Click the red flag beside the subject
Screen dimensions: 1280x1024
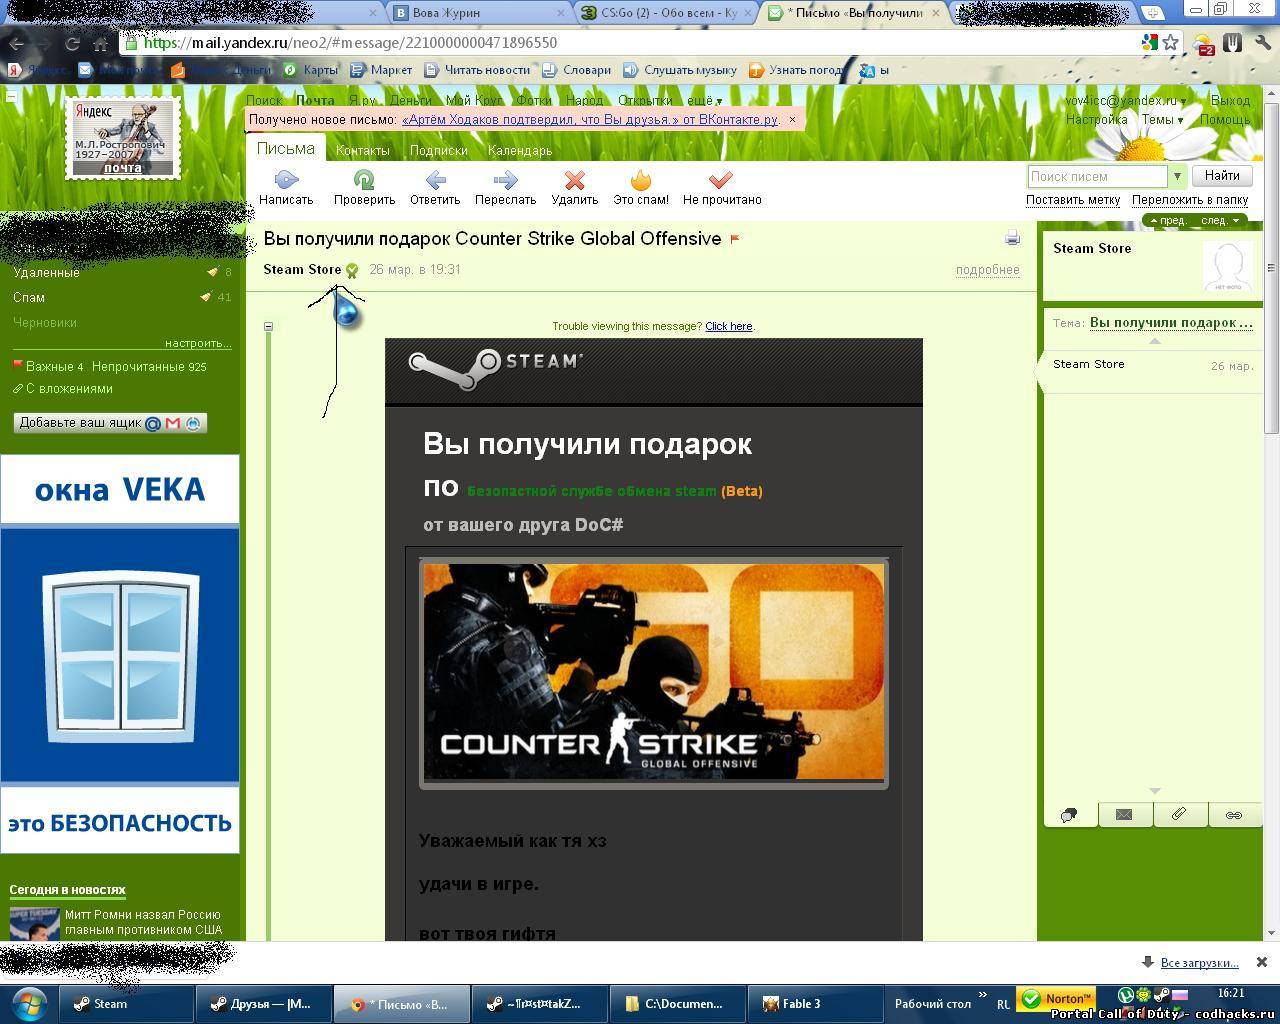[735, 239]
